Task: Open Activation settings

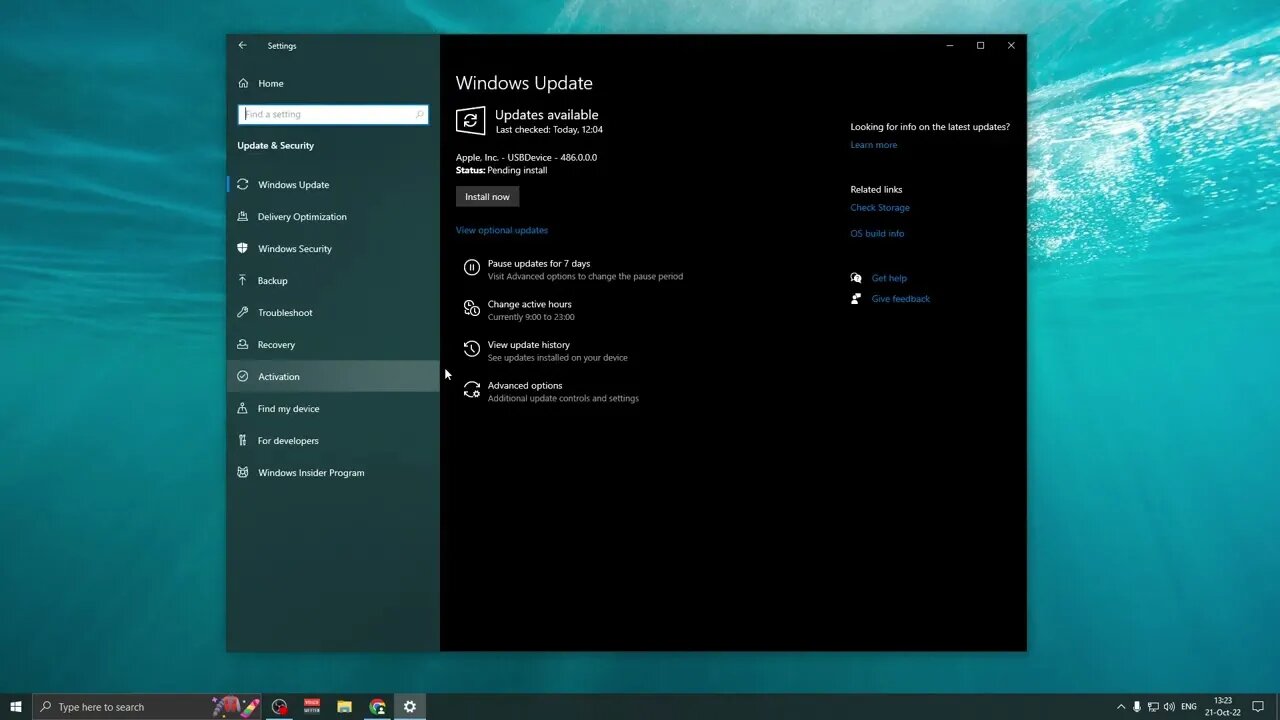Action: (333, 376)
